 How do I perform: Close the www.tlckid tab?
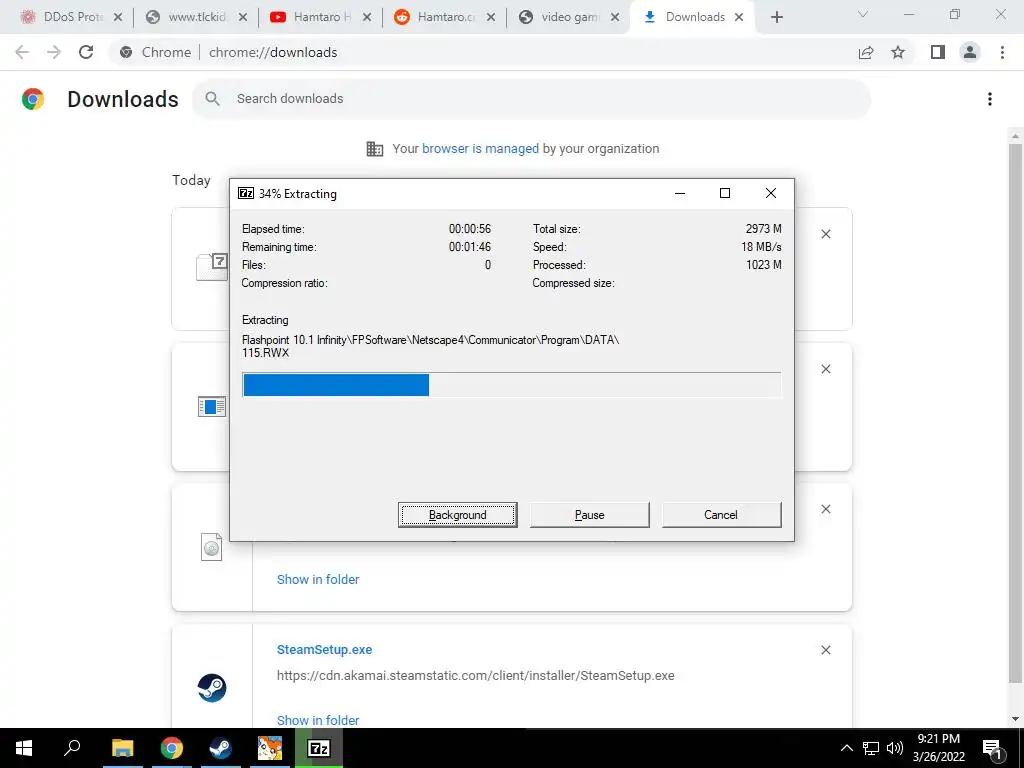point(242,18)
